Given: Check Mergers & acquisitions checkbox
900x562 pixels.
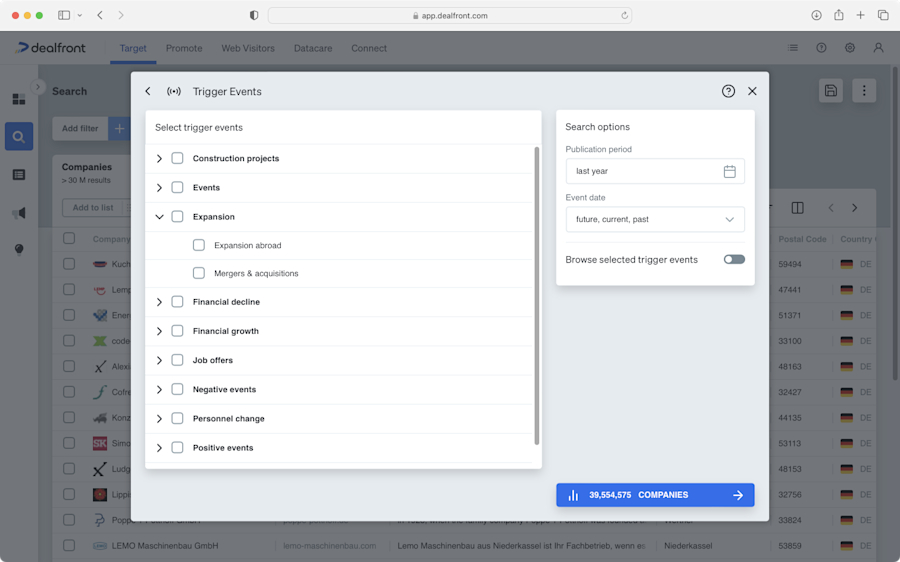Looking at the screenshot, I should (x=199, y=273).
